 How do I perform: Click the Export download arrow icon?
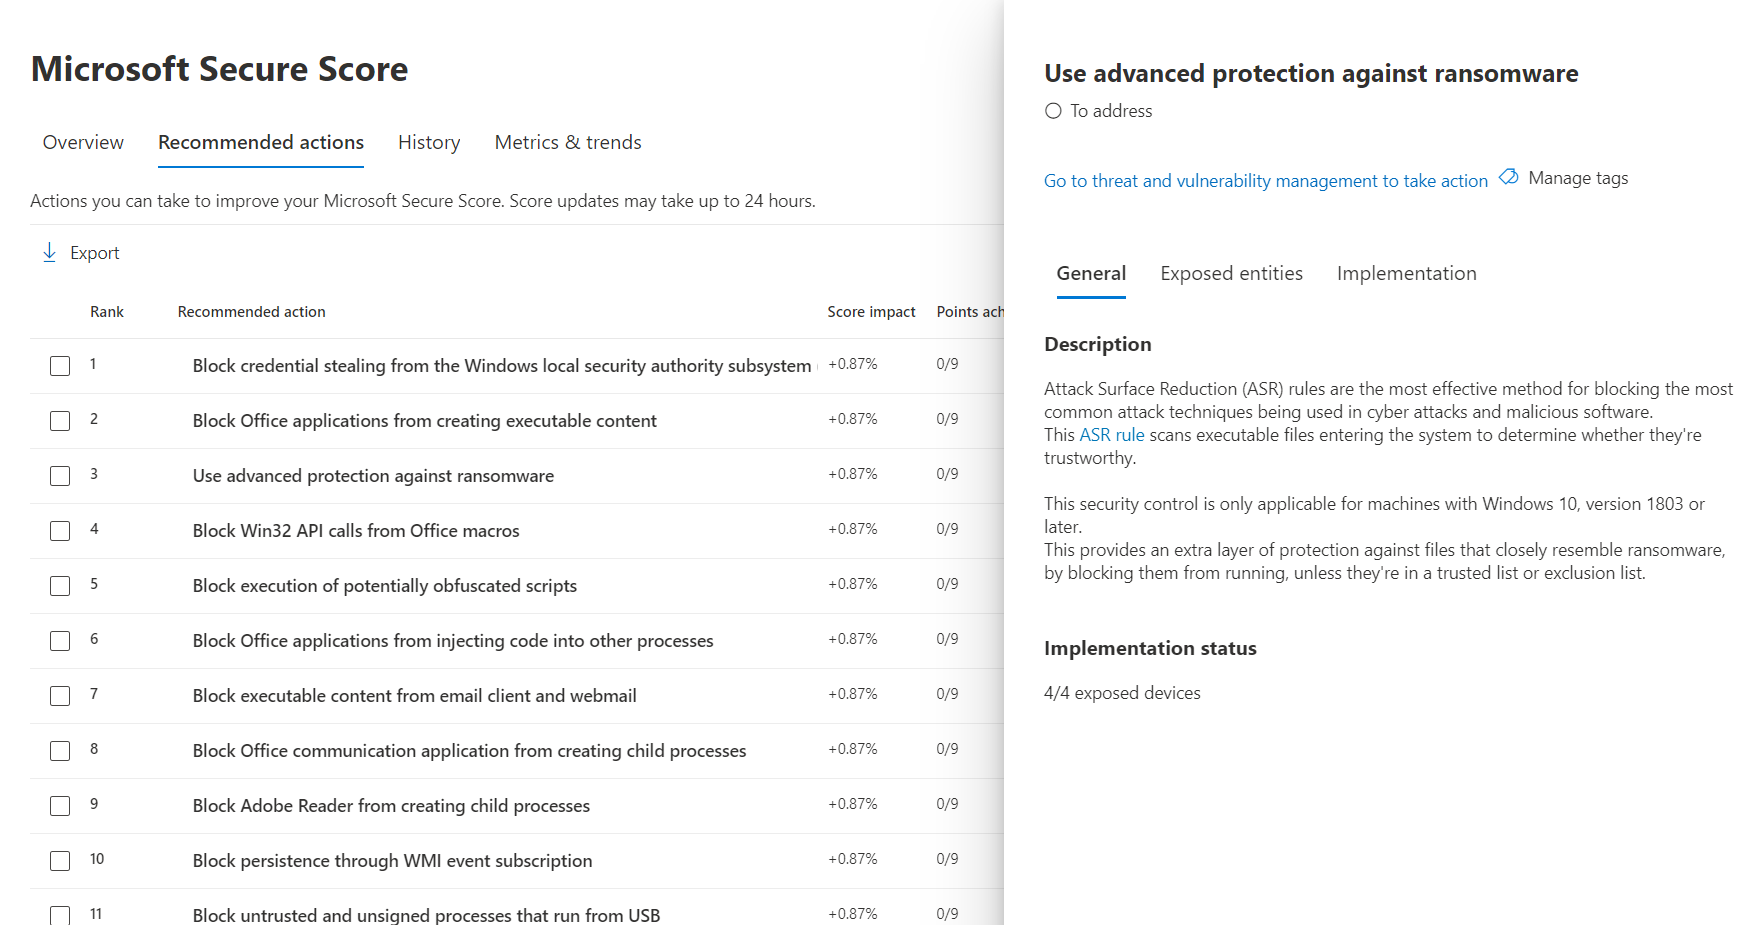pos(49,253)
